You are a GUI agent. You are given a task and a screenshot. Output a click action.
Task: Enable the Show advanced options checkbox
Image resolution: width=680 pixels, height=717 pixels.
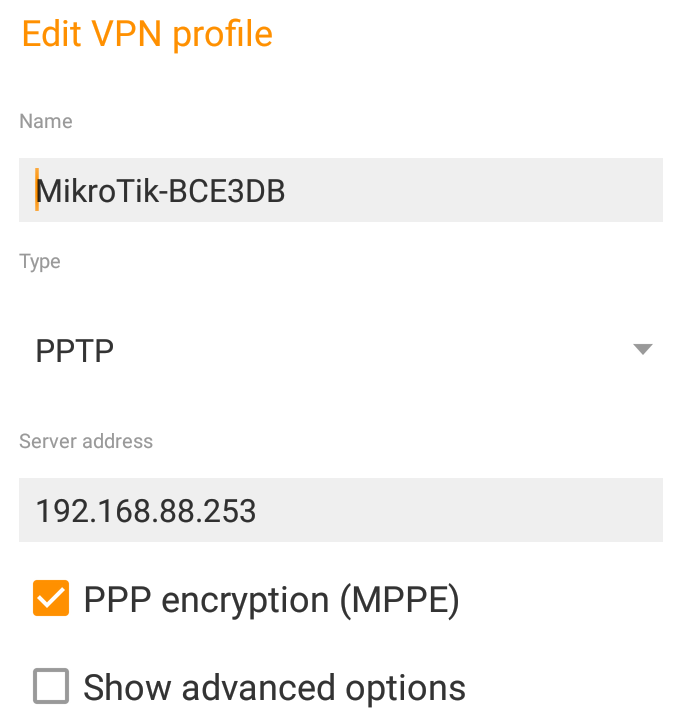coord(51,687)
